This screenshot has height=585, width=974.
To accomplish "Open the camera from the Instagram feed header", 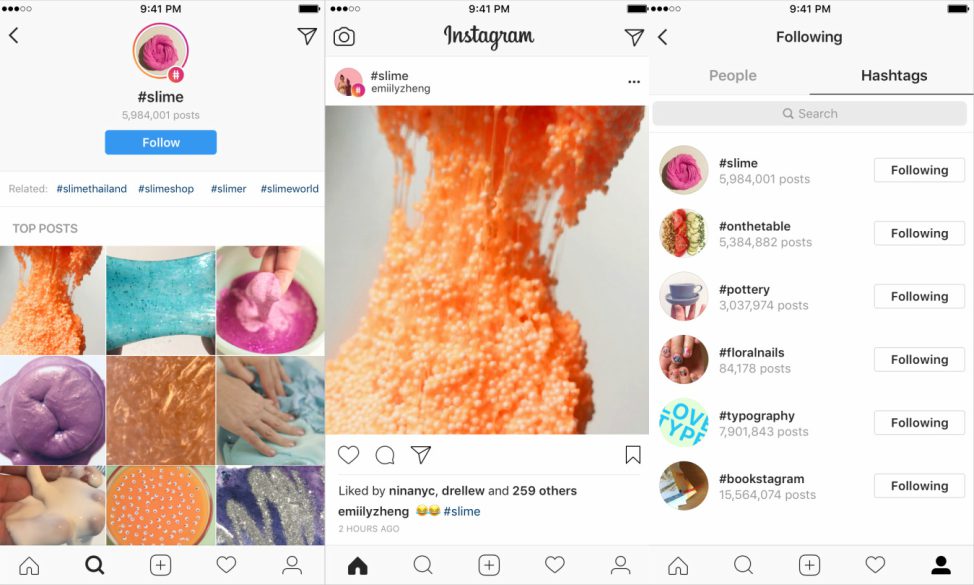I will [x=344, y=37].
